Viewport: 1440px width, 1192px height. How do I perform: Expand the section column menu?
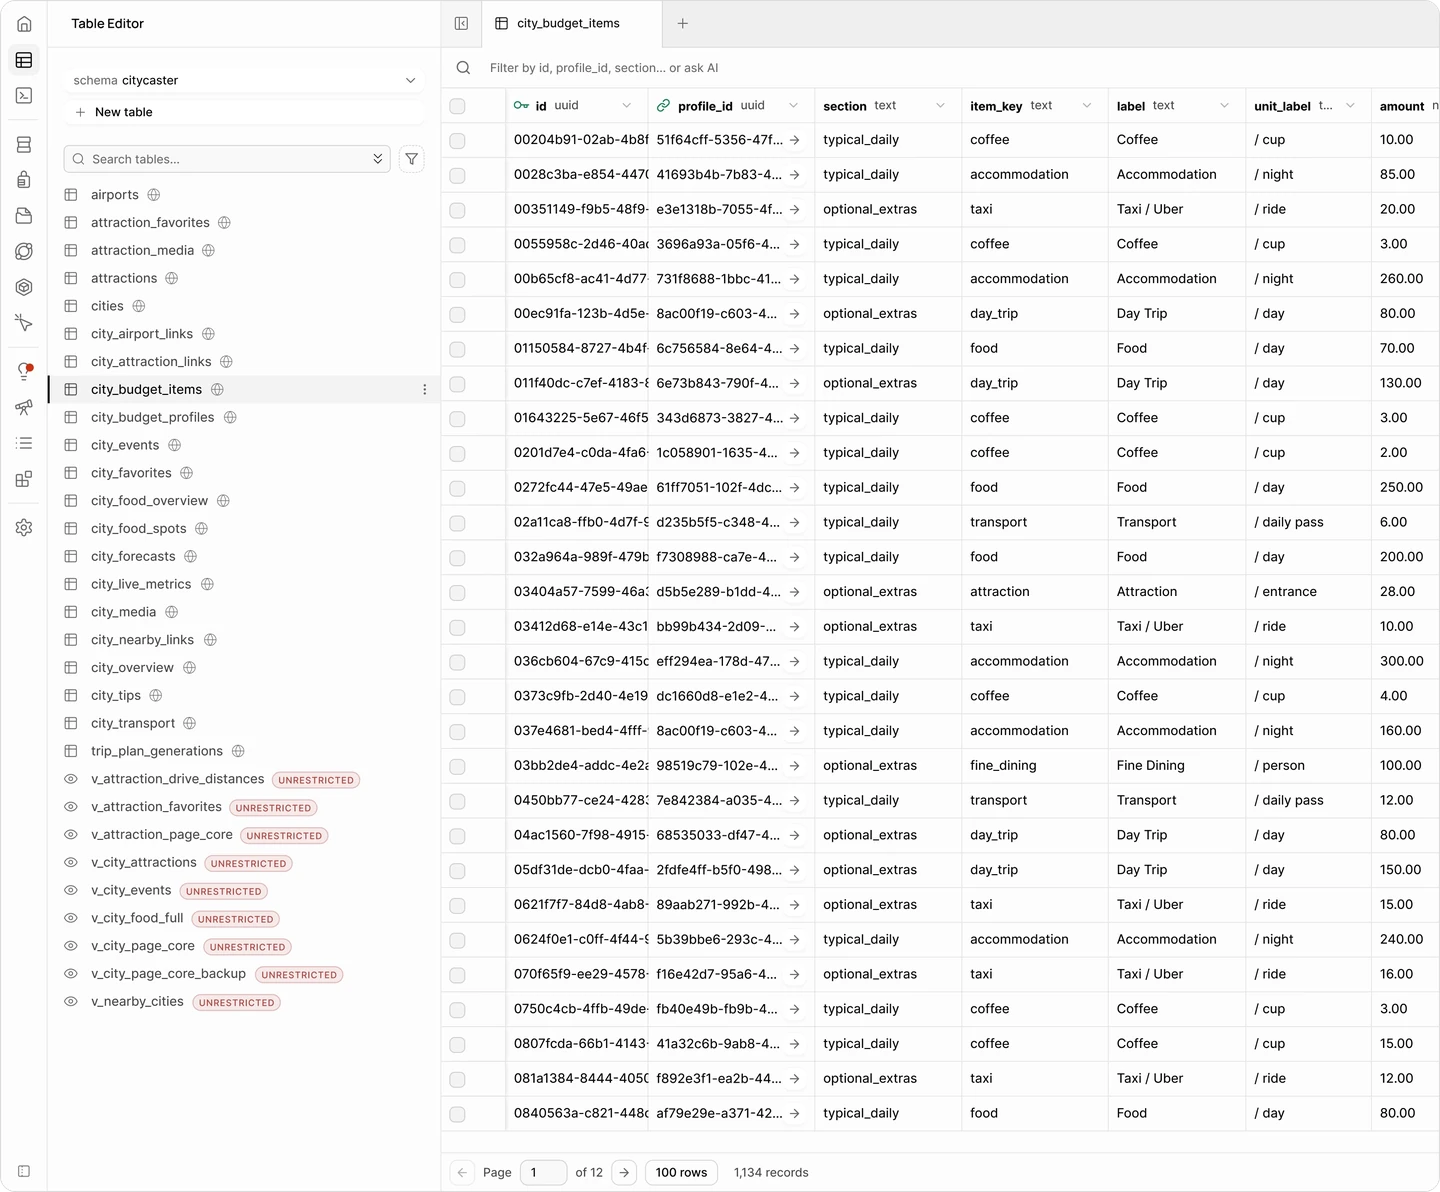[941, 106]
